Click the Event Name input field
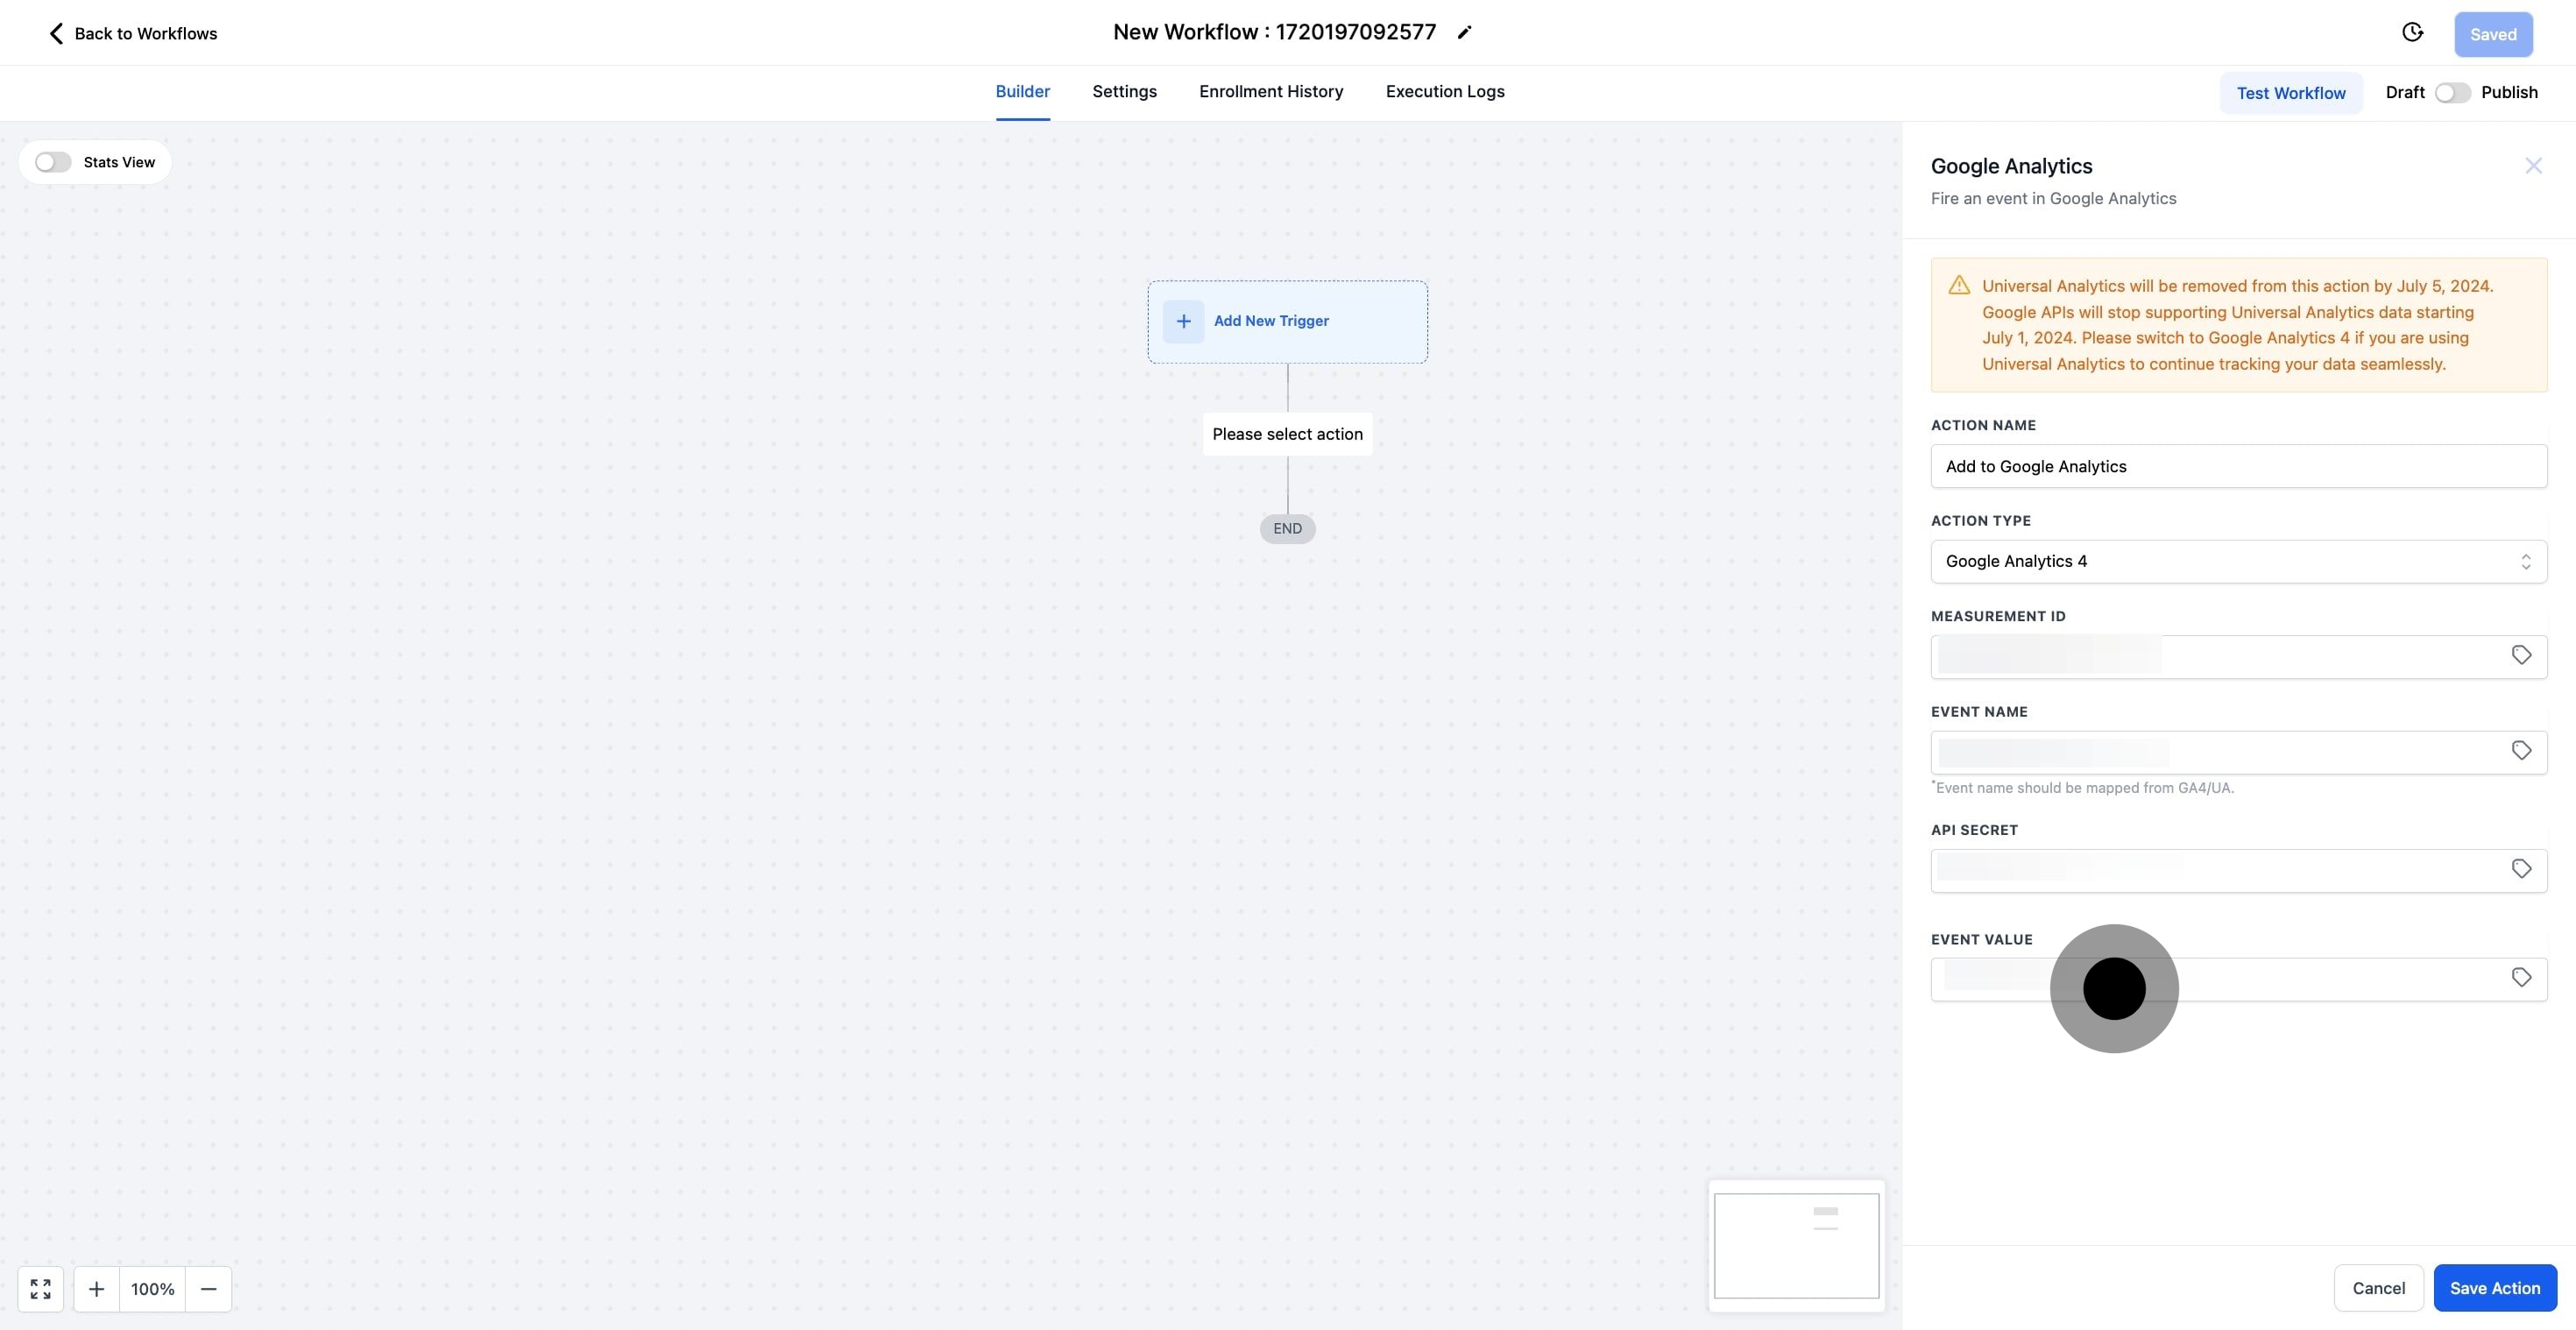The image size is (2576, 1330). click(x=2238, y=752)
